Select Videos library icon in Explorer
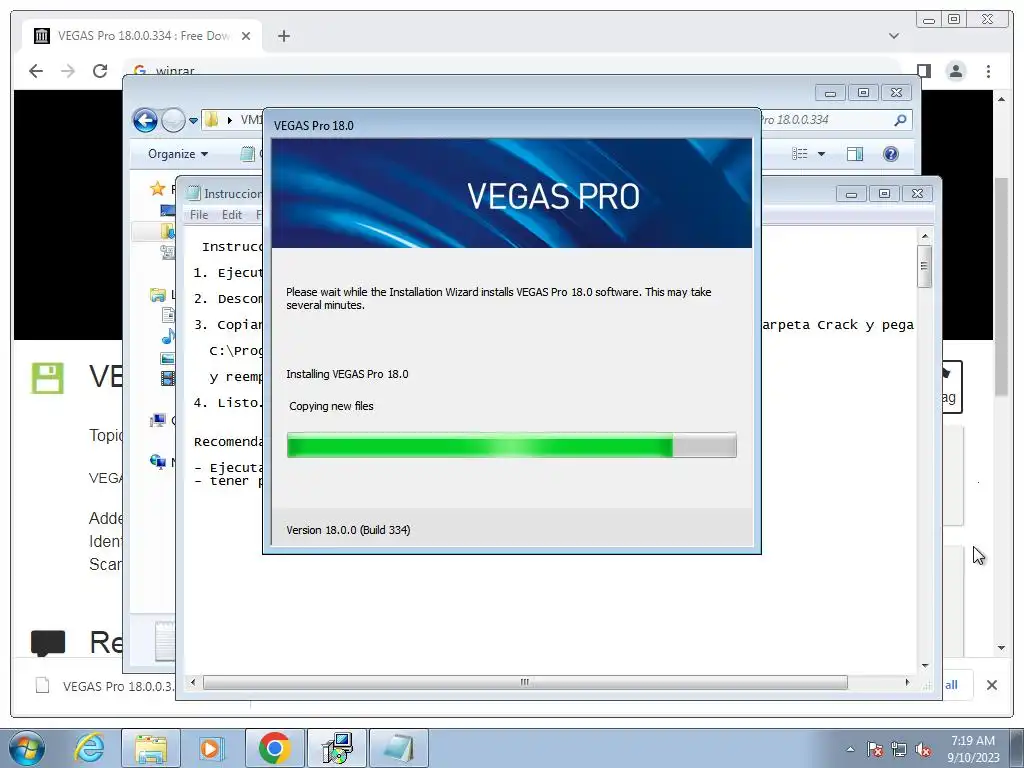1024x768 pixels. click(168, 378)
